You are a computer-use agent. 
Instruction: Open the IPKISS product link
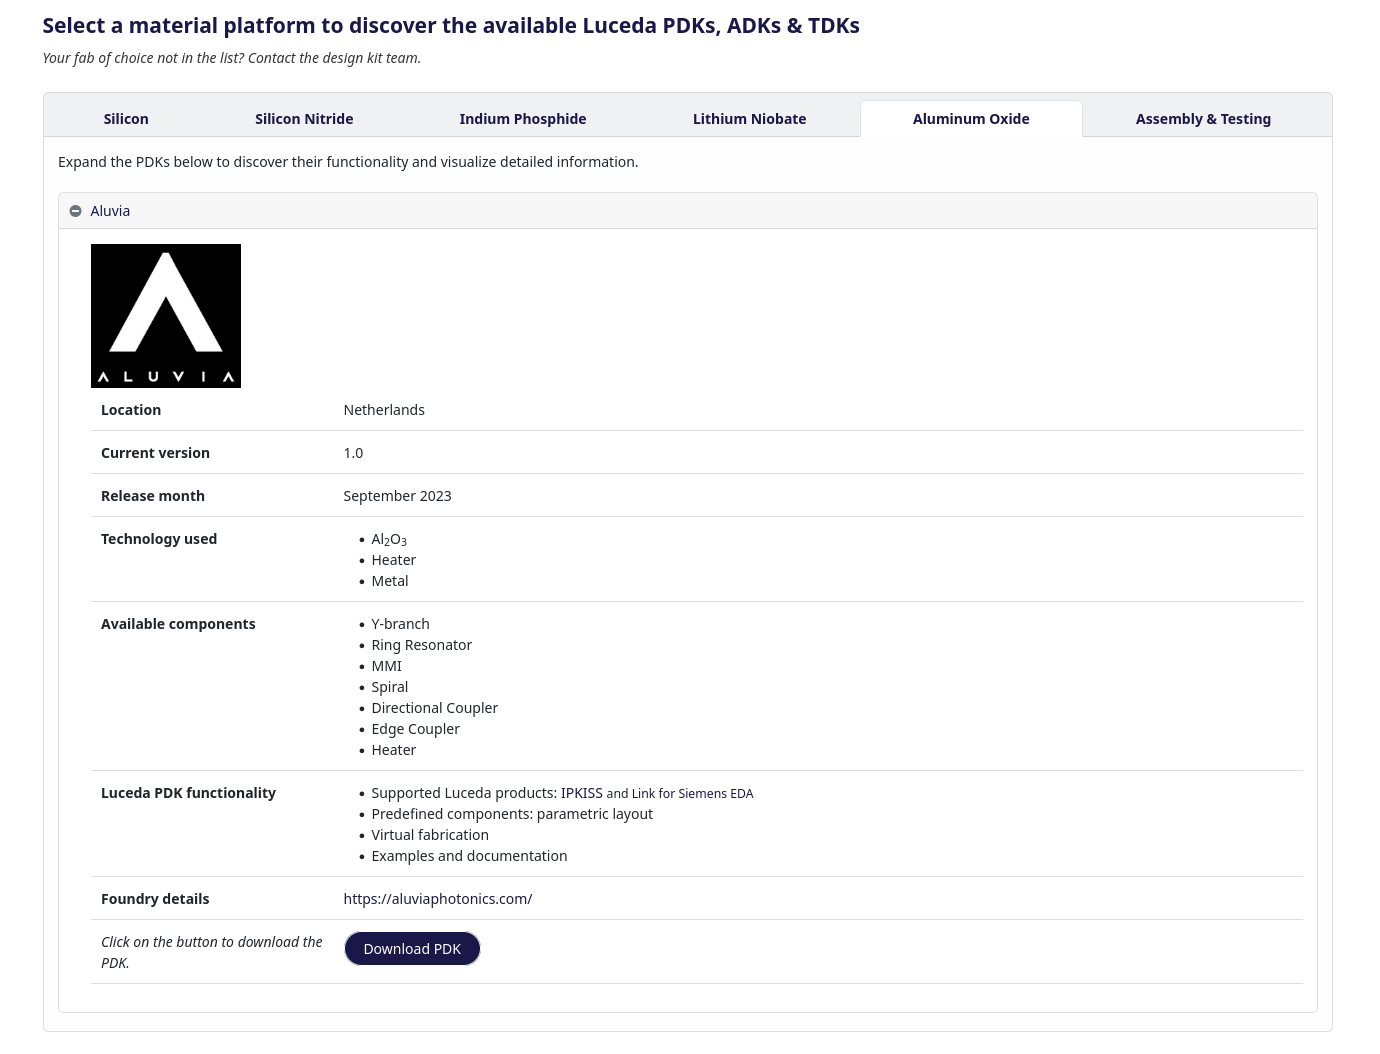[x=581, y=793]
